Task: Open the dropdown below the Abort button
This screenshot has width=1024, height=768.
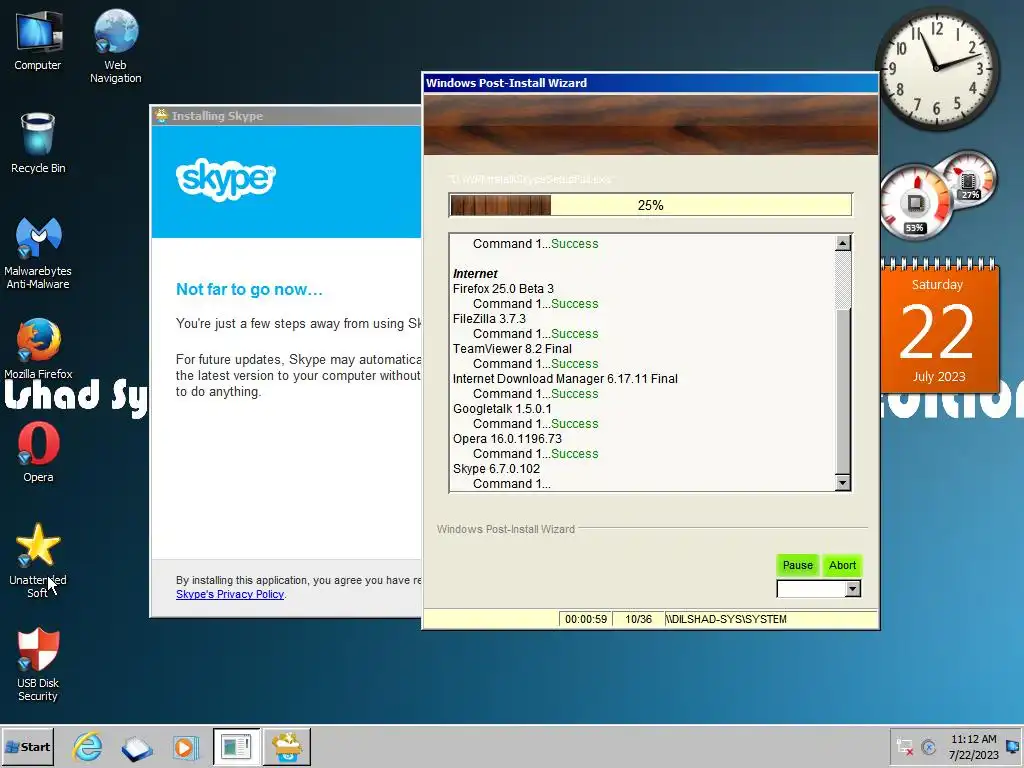Action: click(852, 589)
